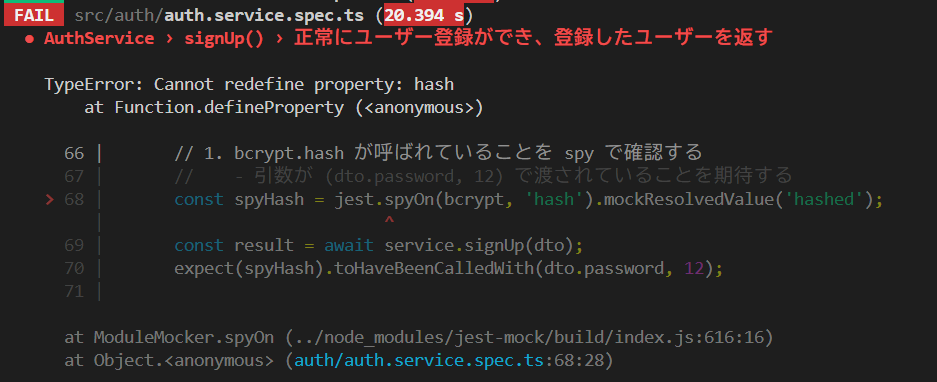
Task: Click the 'at ModuleMocker.spyOn' stack trace line
Action: tap(419, 338)
